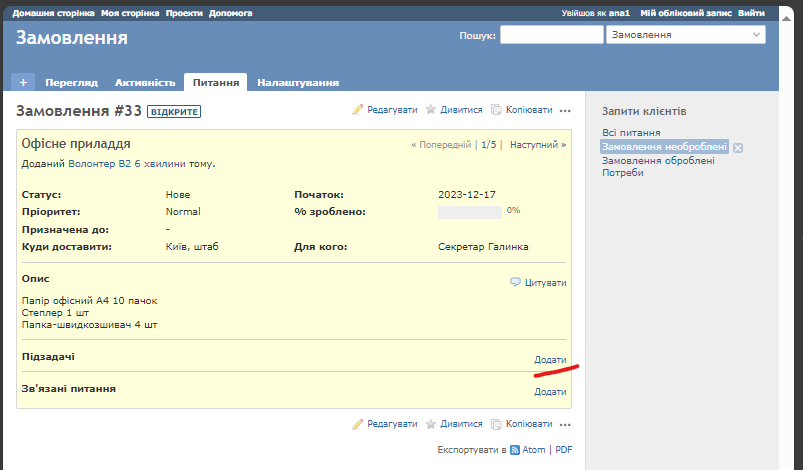This screenshot has width=803, height=470.
Task: Export the issue as PDF
Action: click(564, 450)
